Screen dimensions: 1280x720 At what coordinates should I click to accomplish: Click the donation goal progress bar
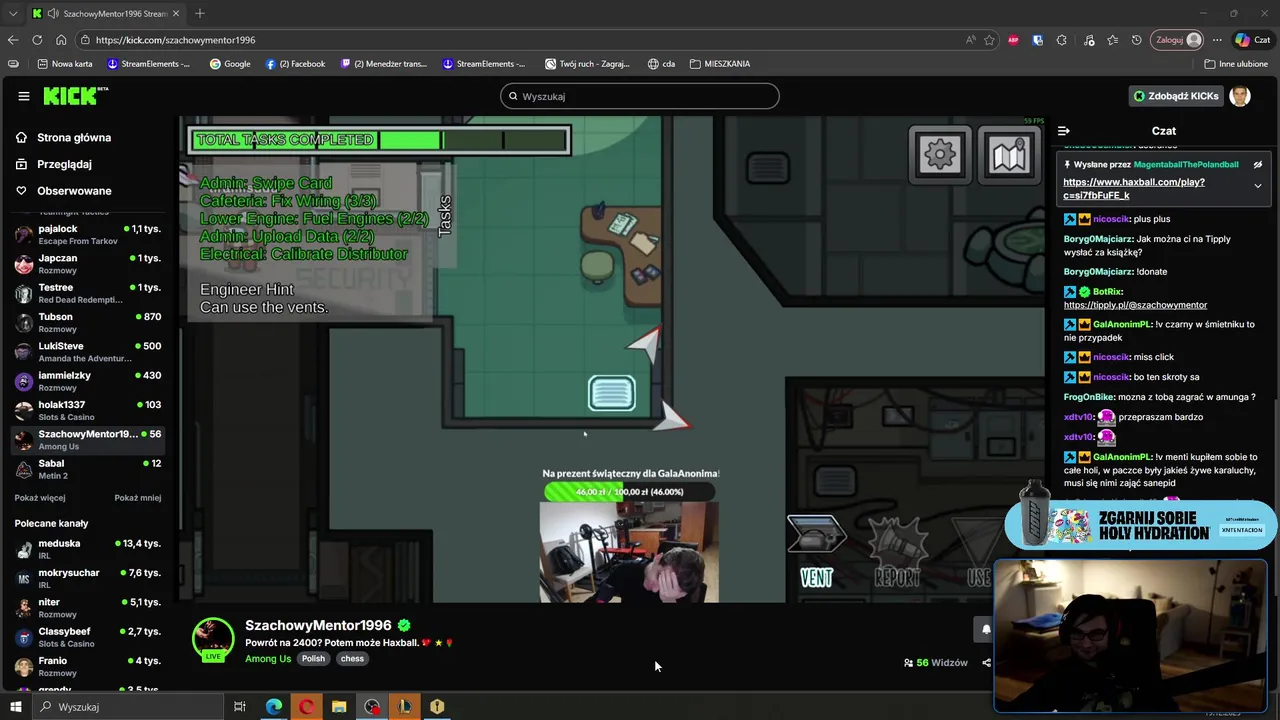tap(629, 492)
